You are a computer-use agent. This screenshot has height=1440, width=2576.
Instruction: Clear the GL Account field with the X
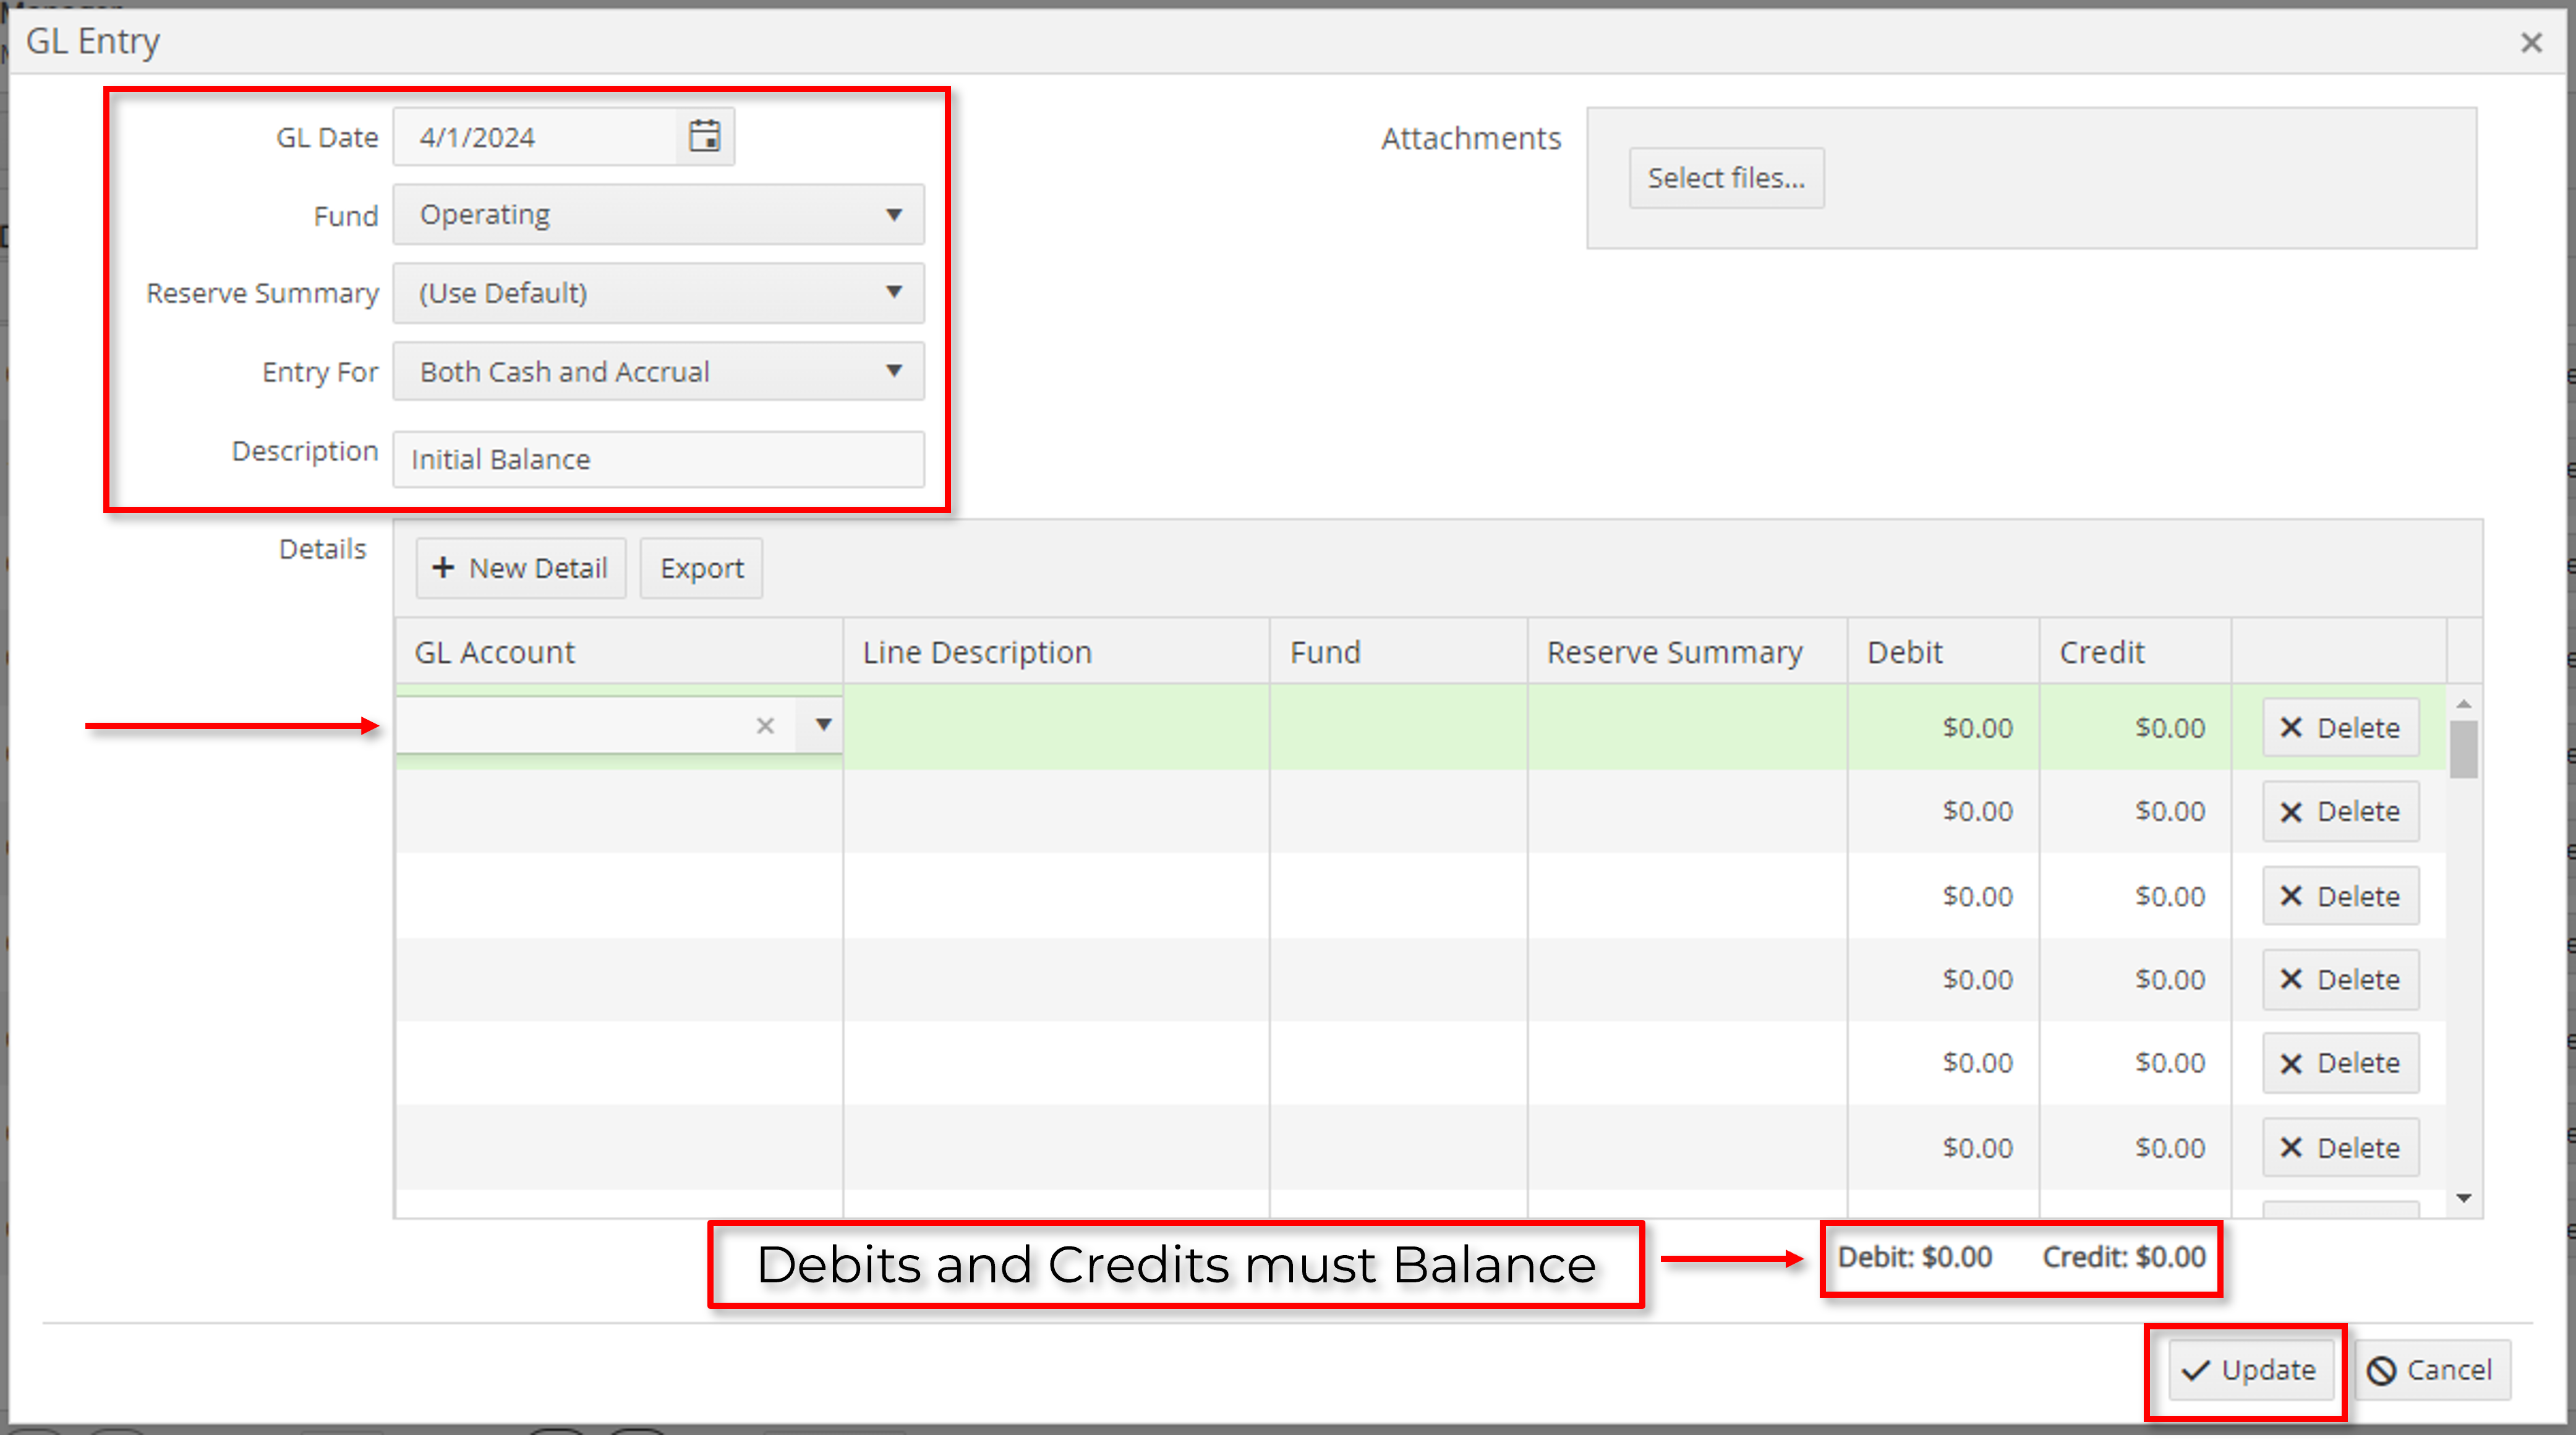tap(765, 726)
